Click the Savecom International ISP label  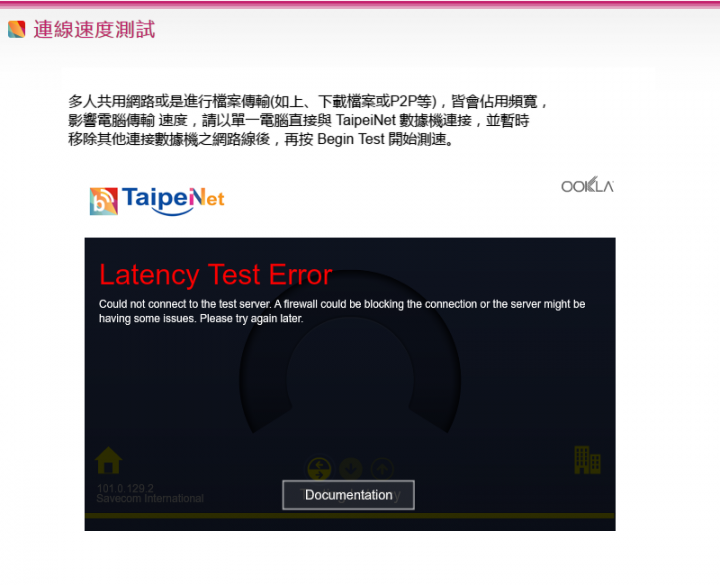(x=150, y=498)
